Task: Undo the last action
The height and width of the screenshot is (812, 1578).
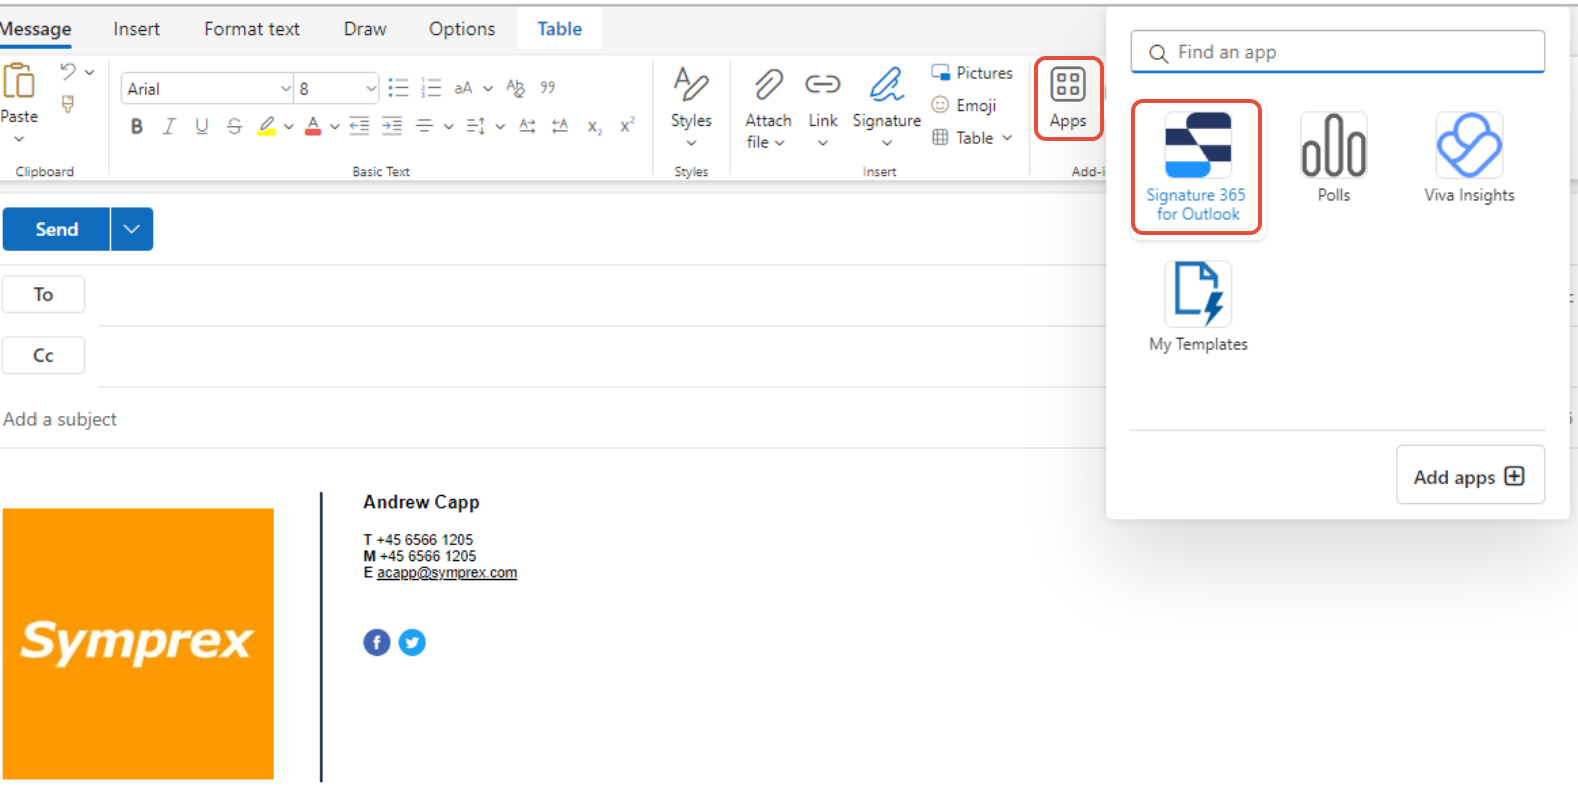Action: (x=68, y=71)
